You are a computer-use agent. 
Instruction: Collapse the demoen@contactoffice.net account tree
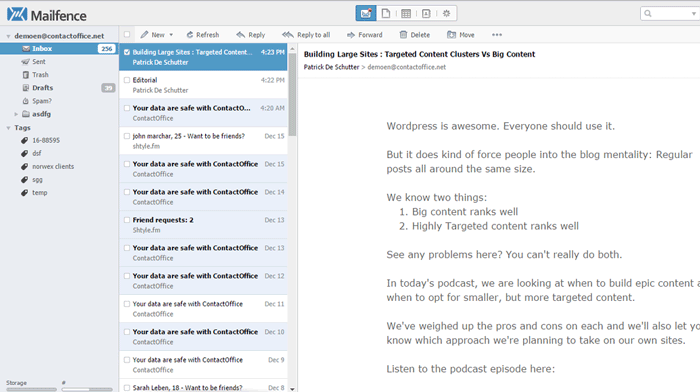point(8,36)
